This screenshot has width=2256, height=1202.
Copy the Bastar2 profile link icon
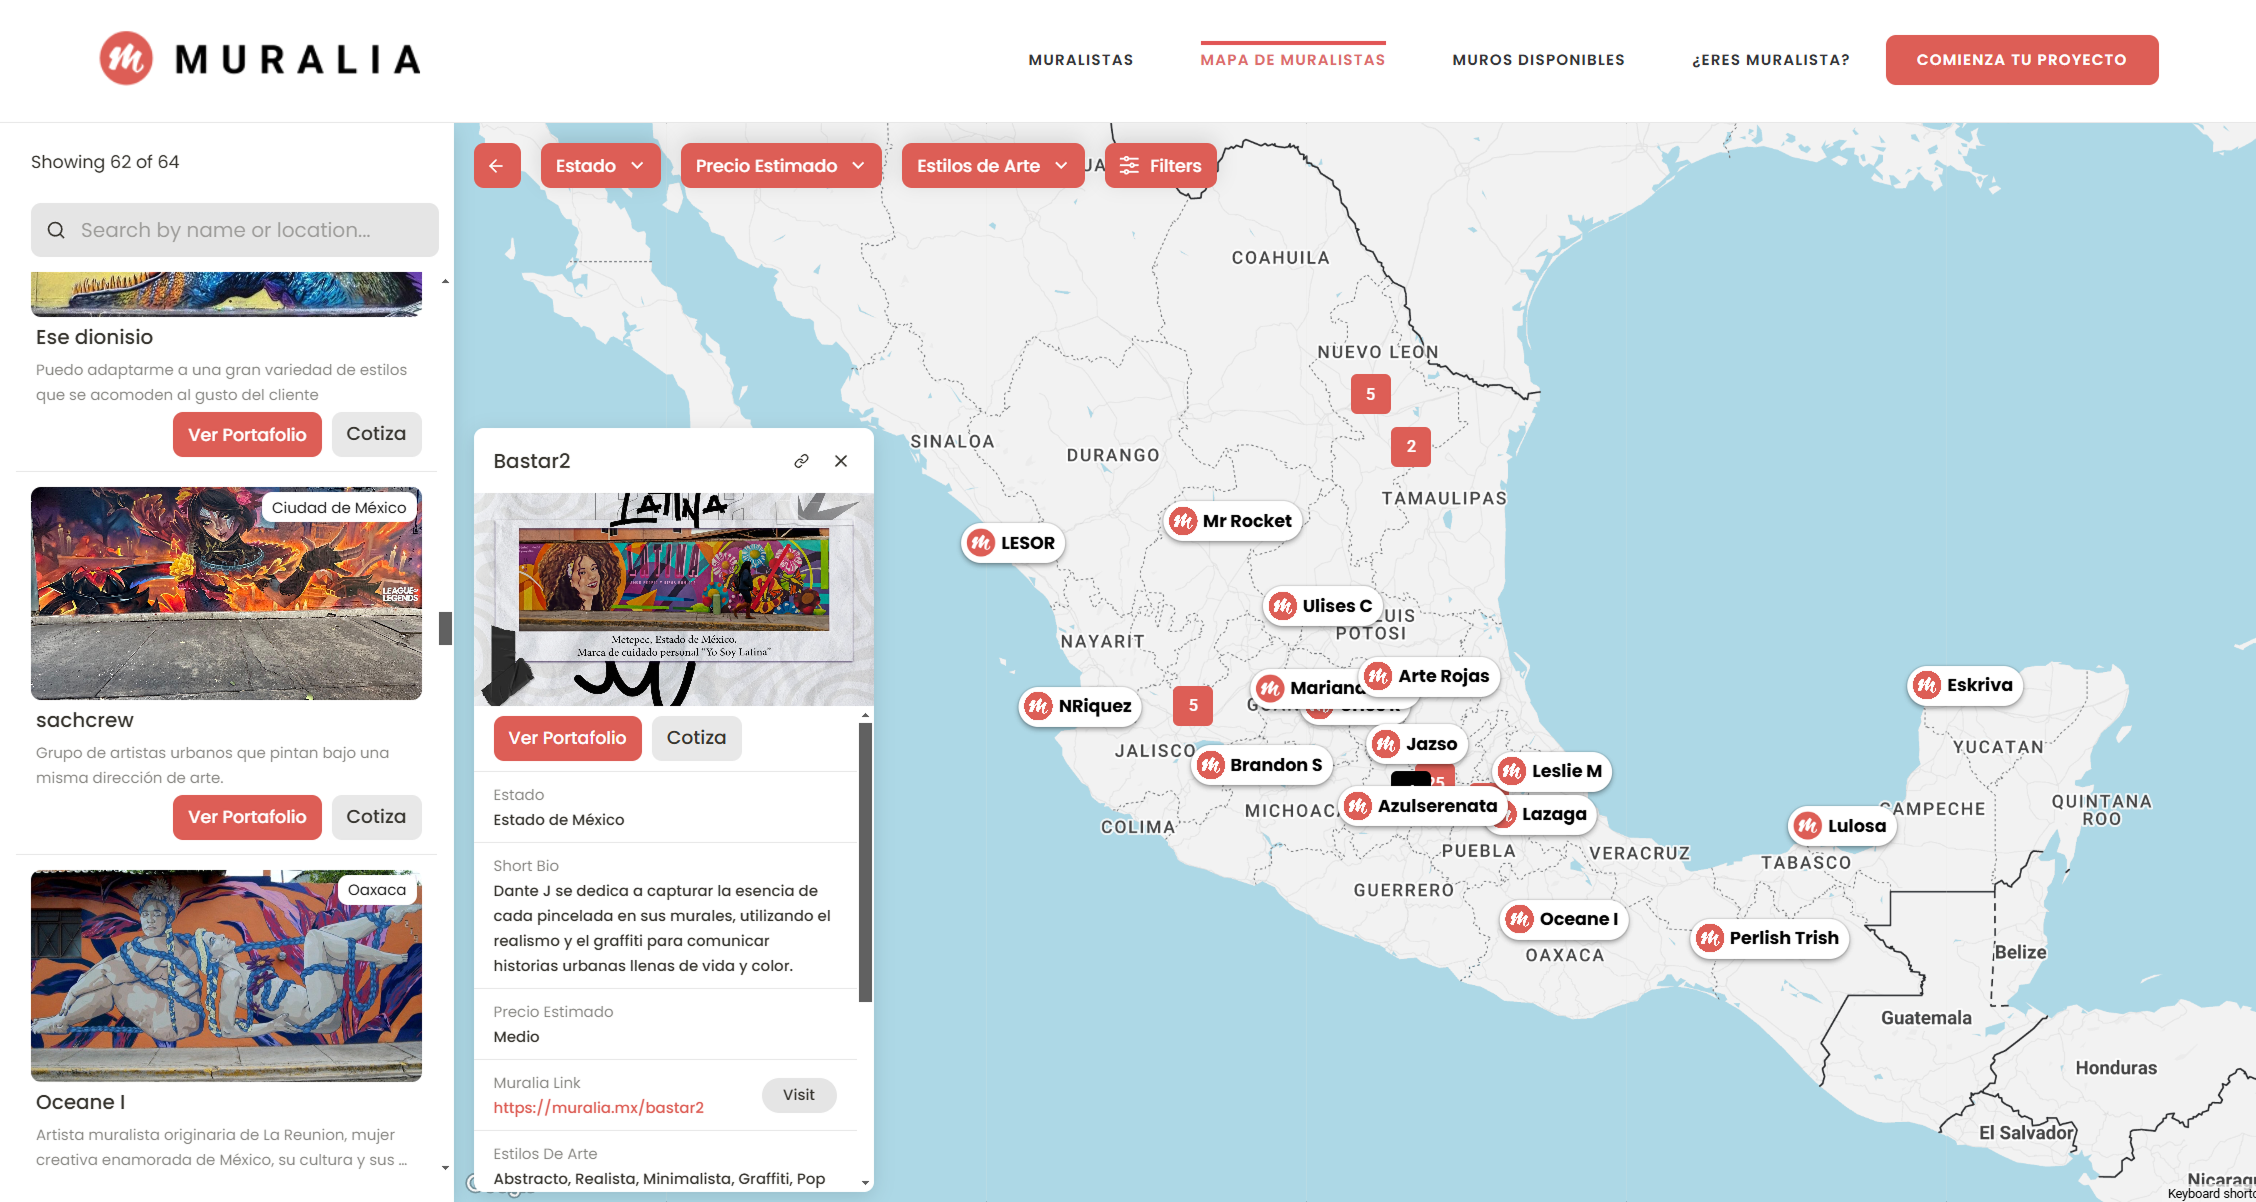(800, 461)
